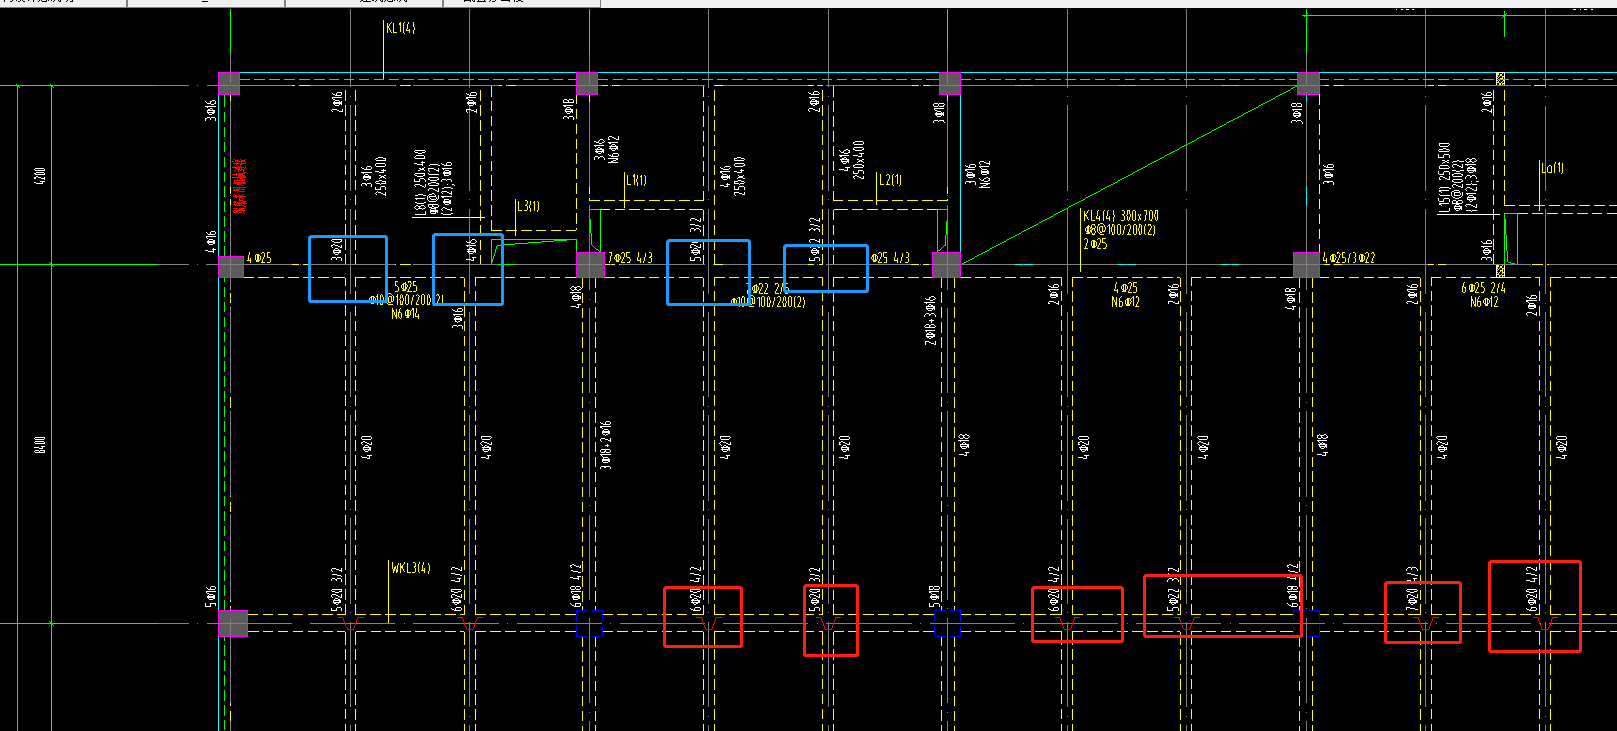Select the KL1(4) beam label
This screenshot has height=731, width=1617.
pyautogui.click(x=400, y=28)
